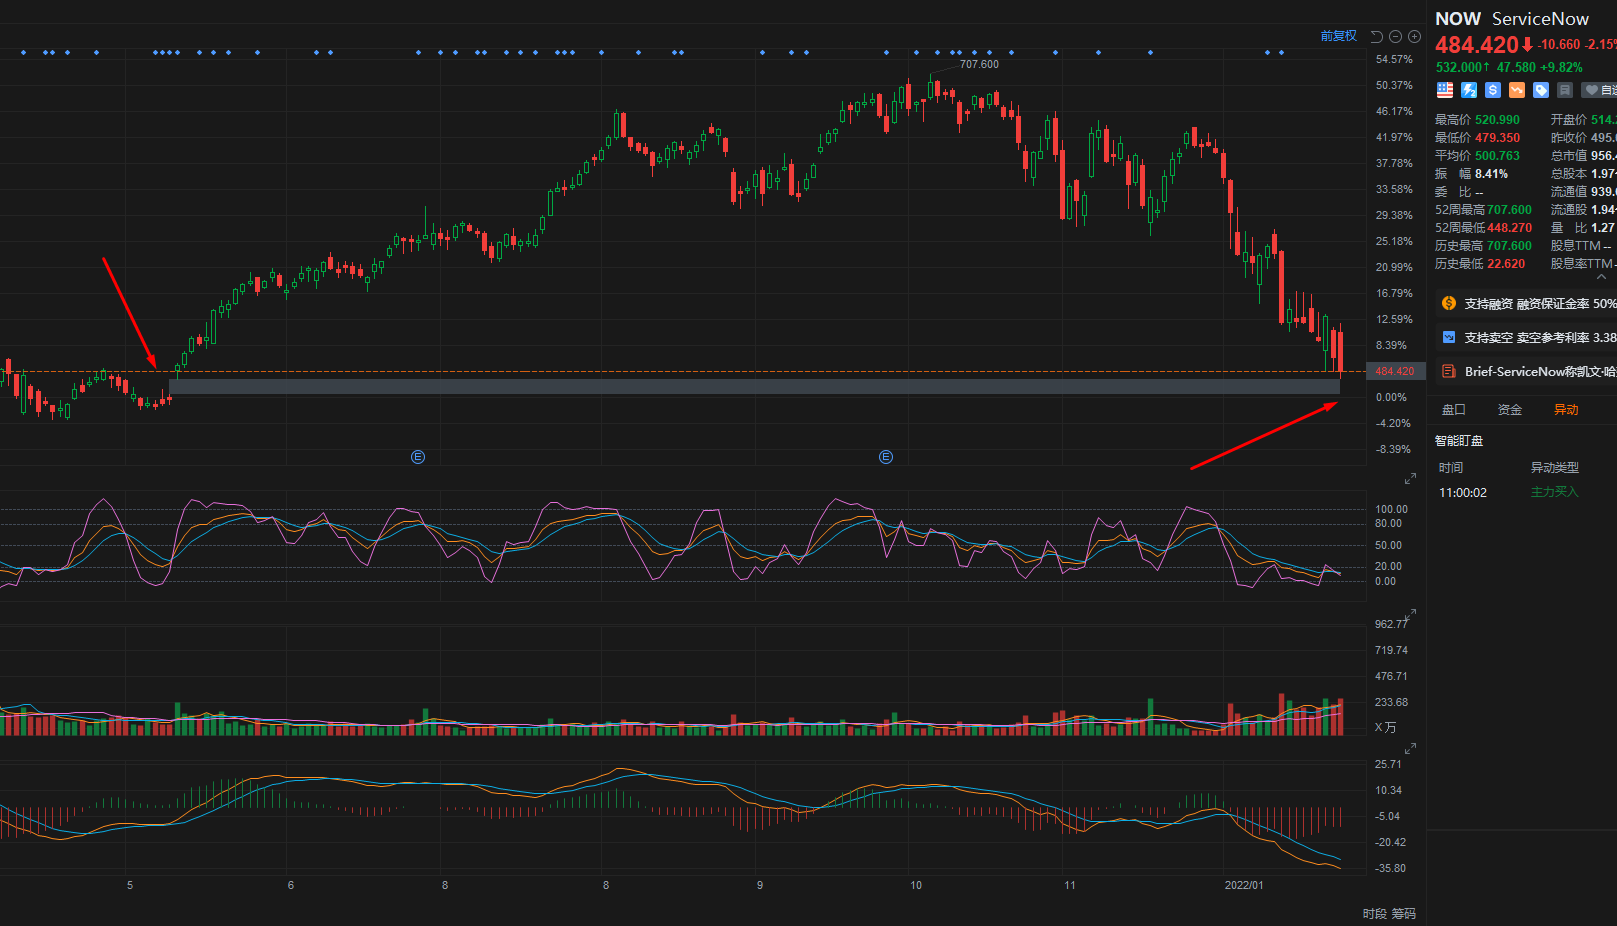Image resolution: width=1617 pixels, height=926 pixels.
Task: Switch to the 资金 tab
Action: click(x=1509, y=410)
